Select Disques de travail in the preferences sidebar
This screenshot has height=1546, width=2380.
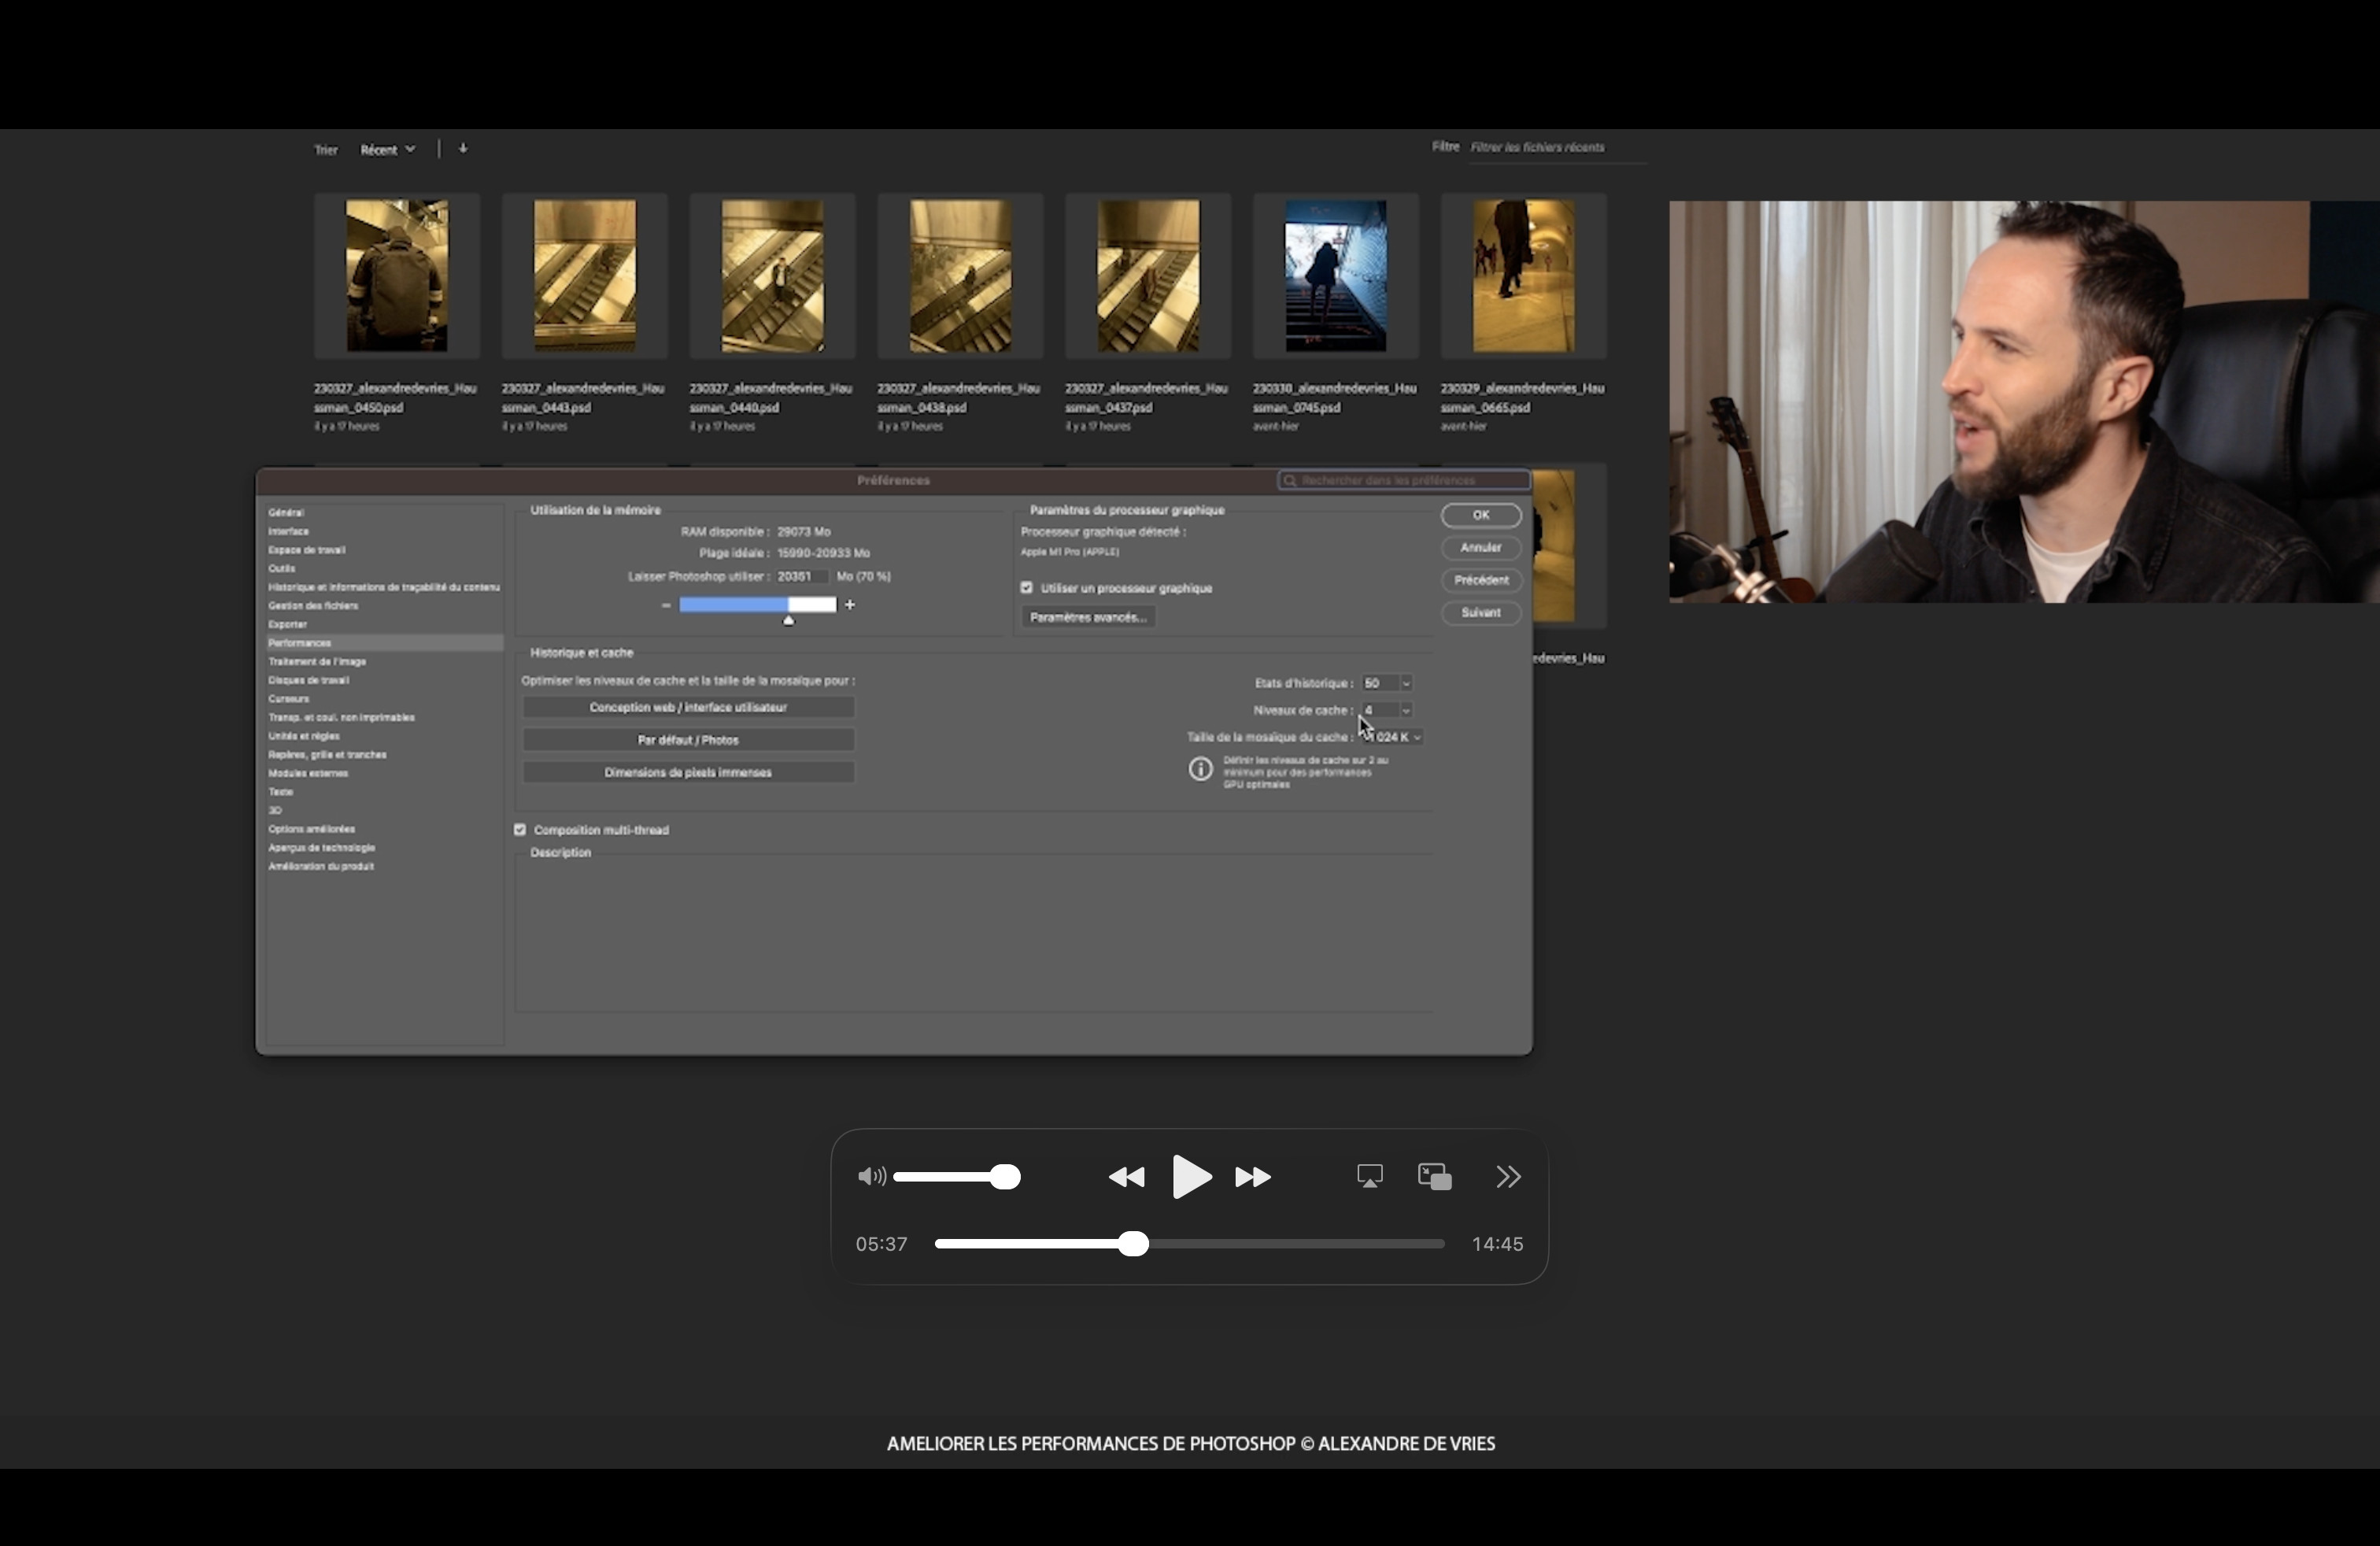[308, 680]
